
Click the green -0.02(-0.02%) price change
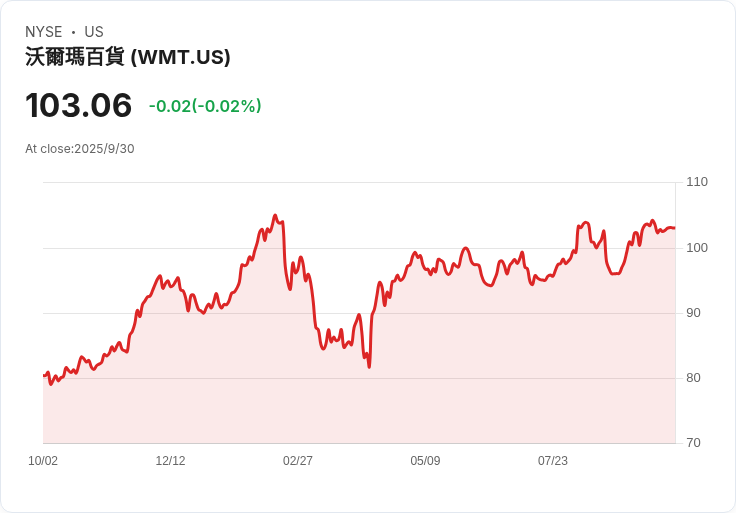click(x=205, y=106)
